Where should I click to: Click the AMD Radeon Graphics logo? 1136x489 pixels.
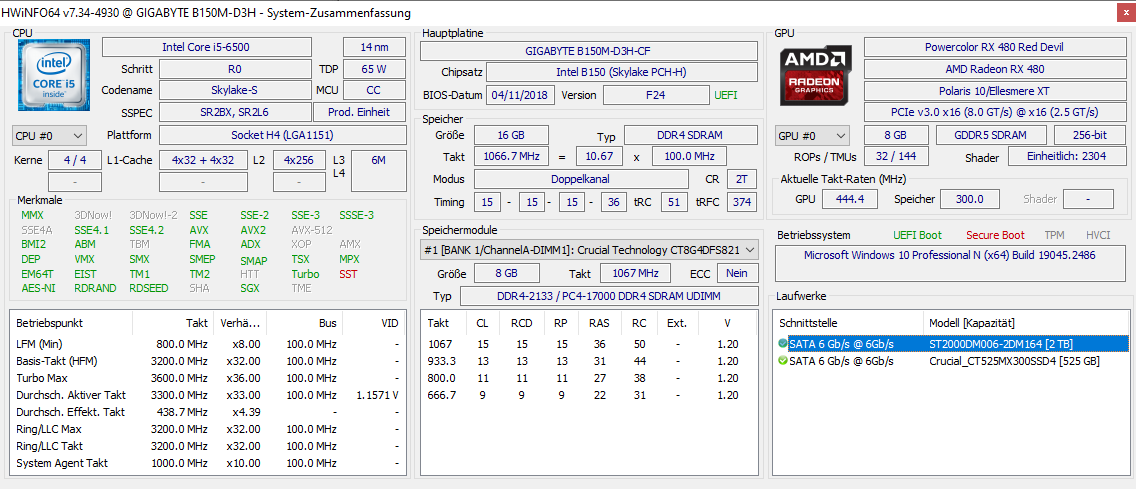(815, 76)
